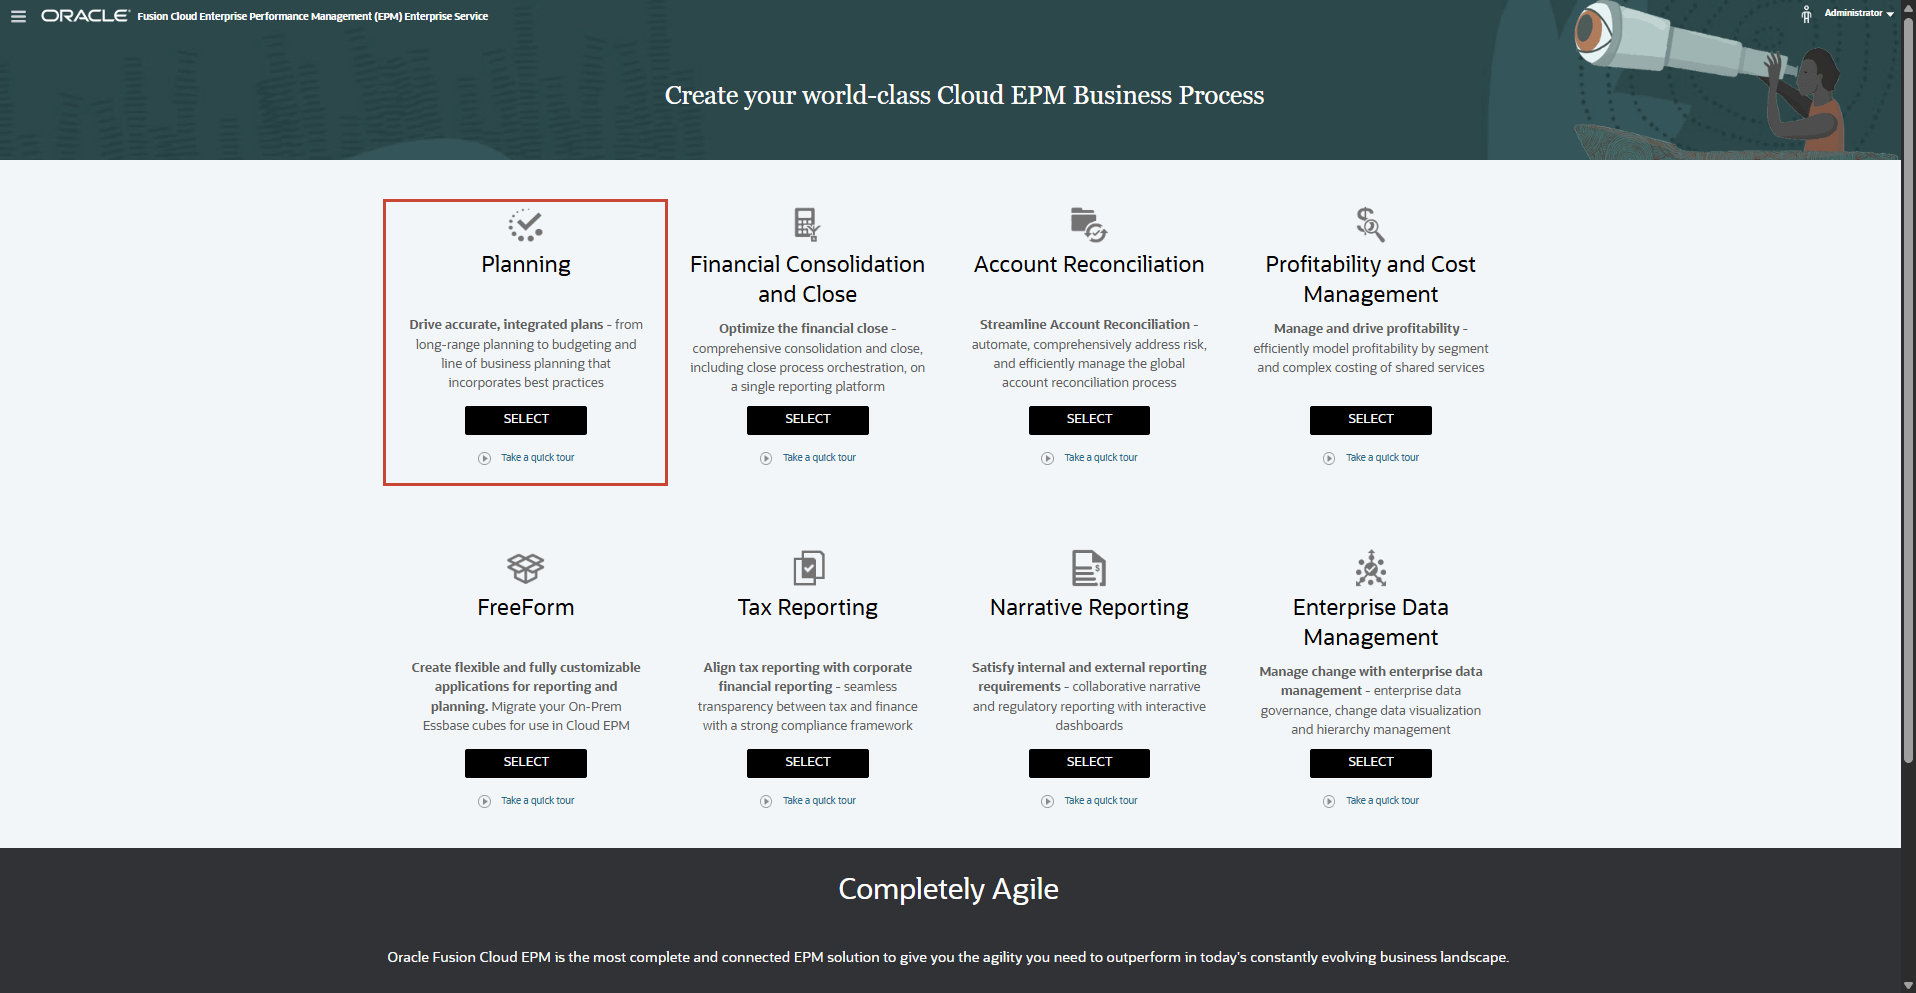Click the scrollbar down arrow
The width and height of the screenshot is (1916, 993).
1908,985
